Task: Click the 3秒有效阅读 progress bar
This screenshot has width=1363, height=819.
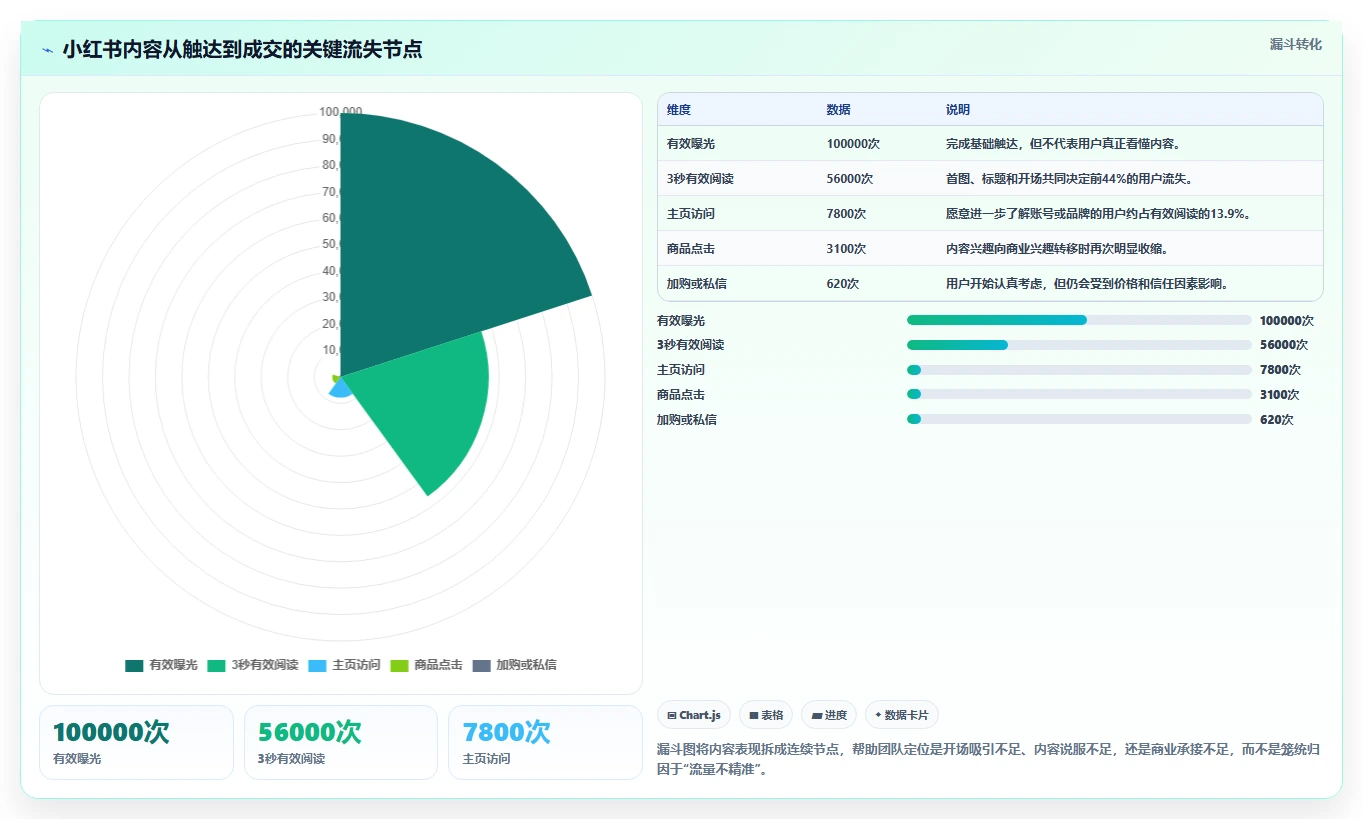Action: click(1079, 345)
